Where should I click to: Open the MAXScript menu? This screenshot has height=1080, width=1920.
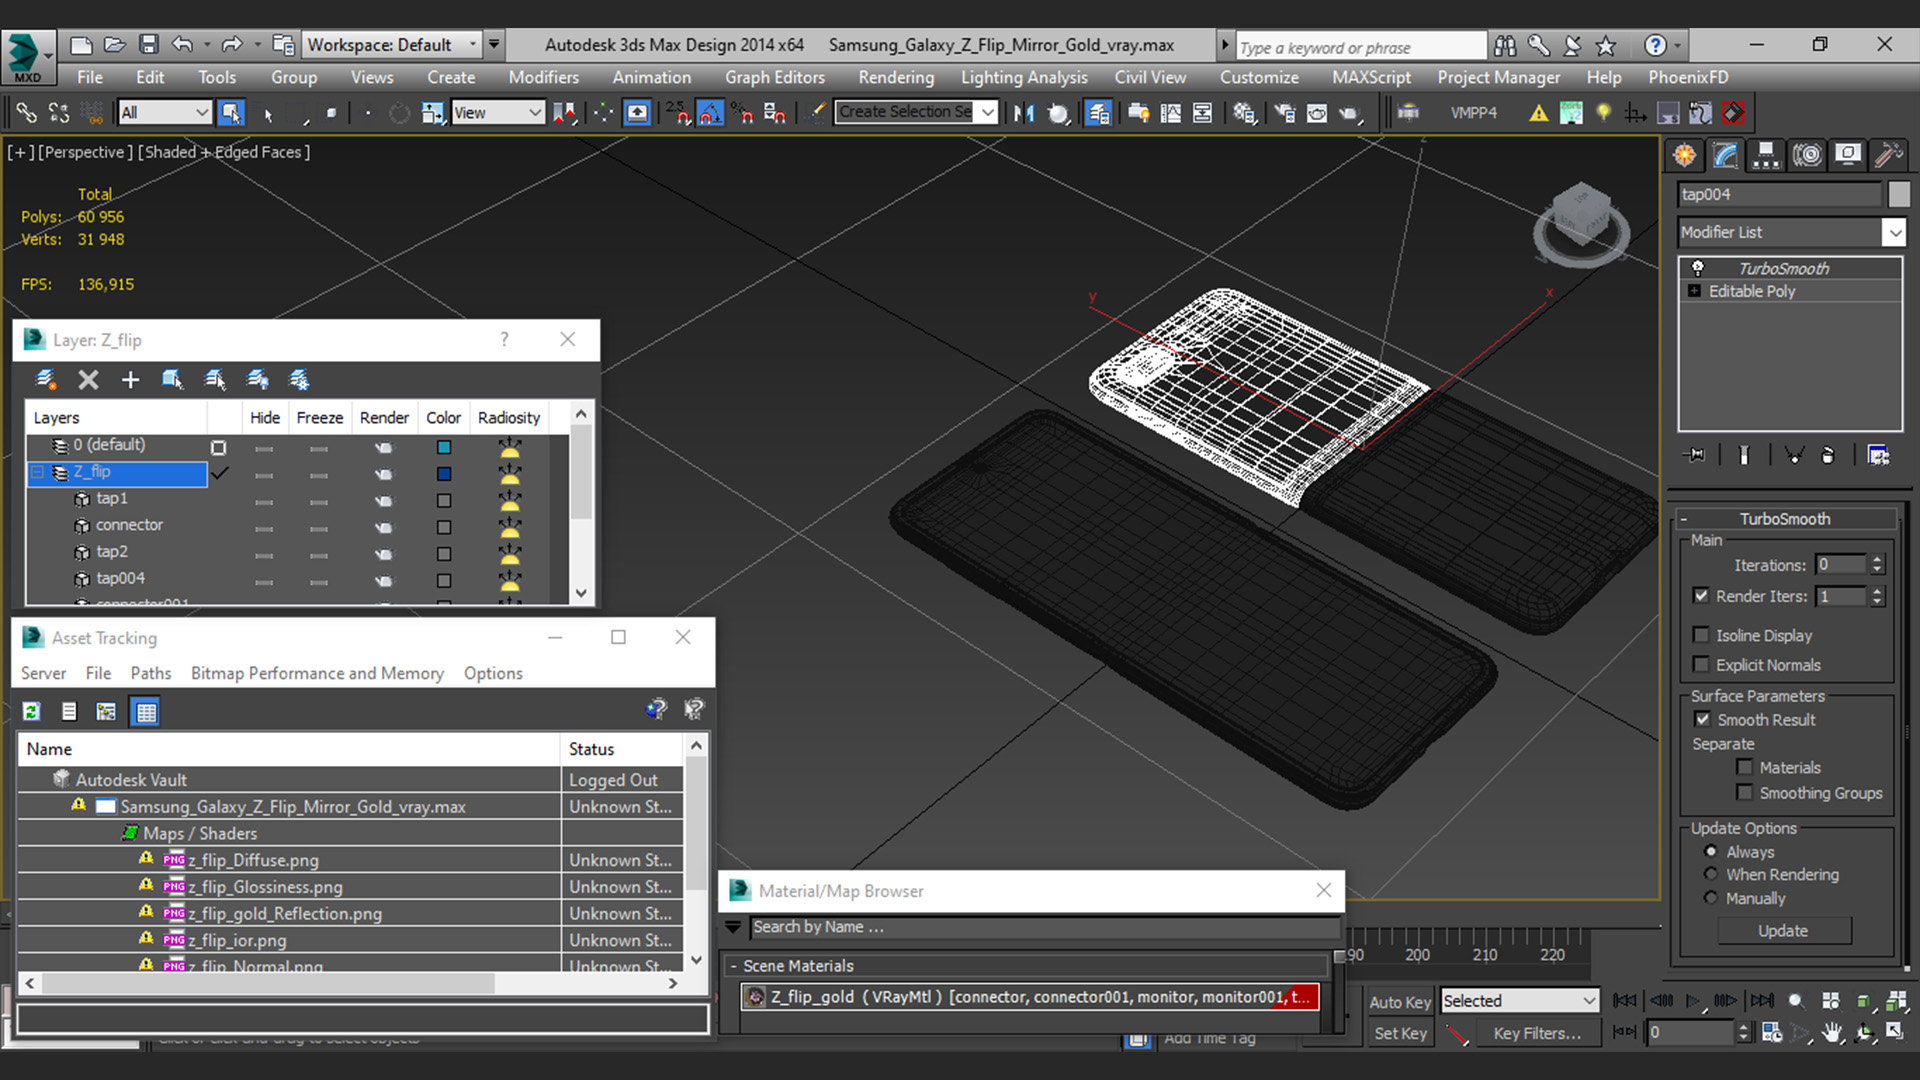coord(1372,77)
